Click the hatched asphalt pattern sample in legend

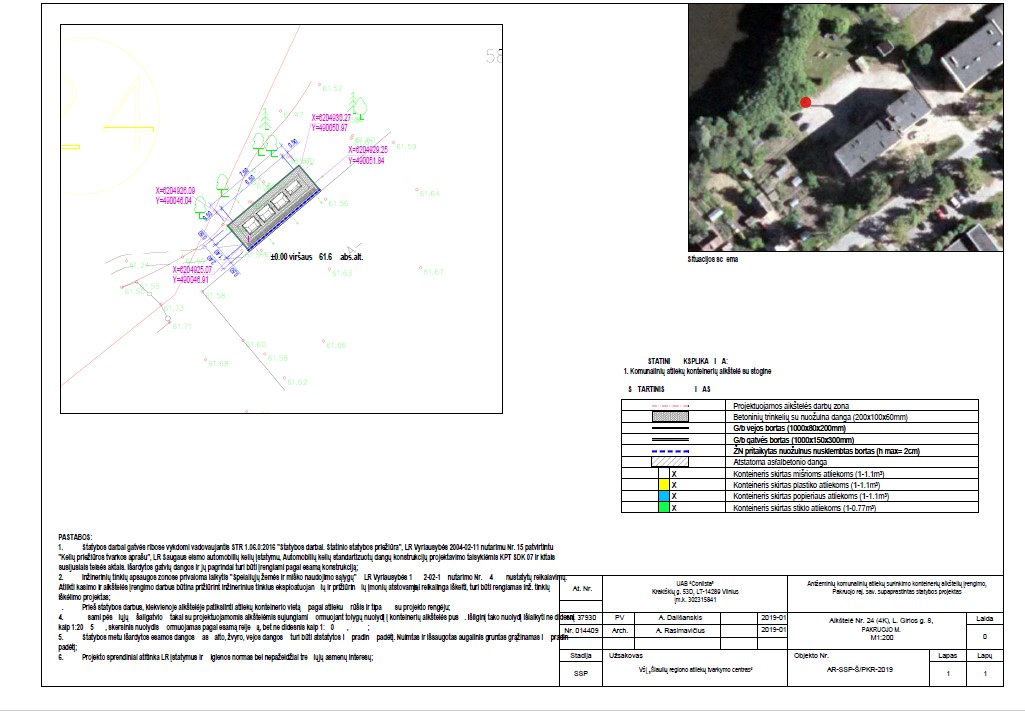pyautogui.click(x=670, y=461)
